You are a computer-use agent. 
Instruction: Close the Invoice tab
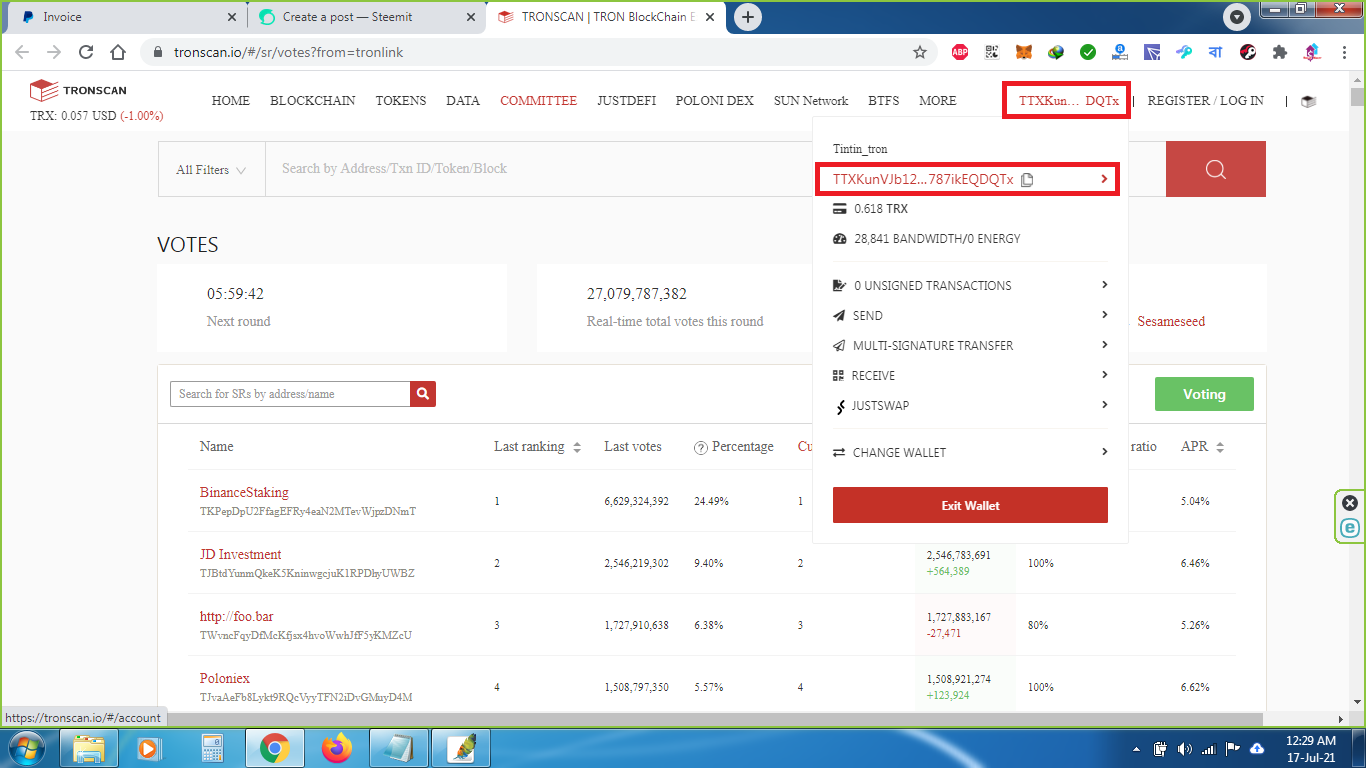coord(232,17)
